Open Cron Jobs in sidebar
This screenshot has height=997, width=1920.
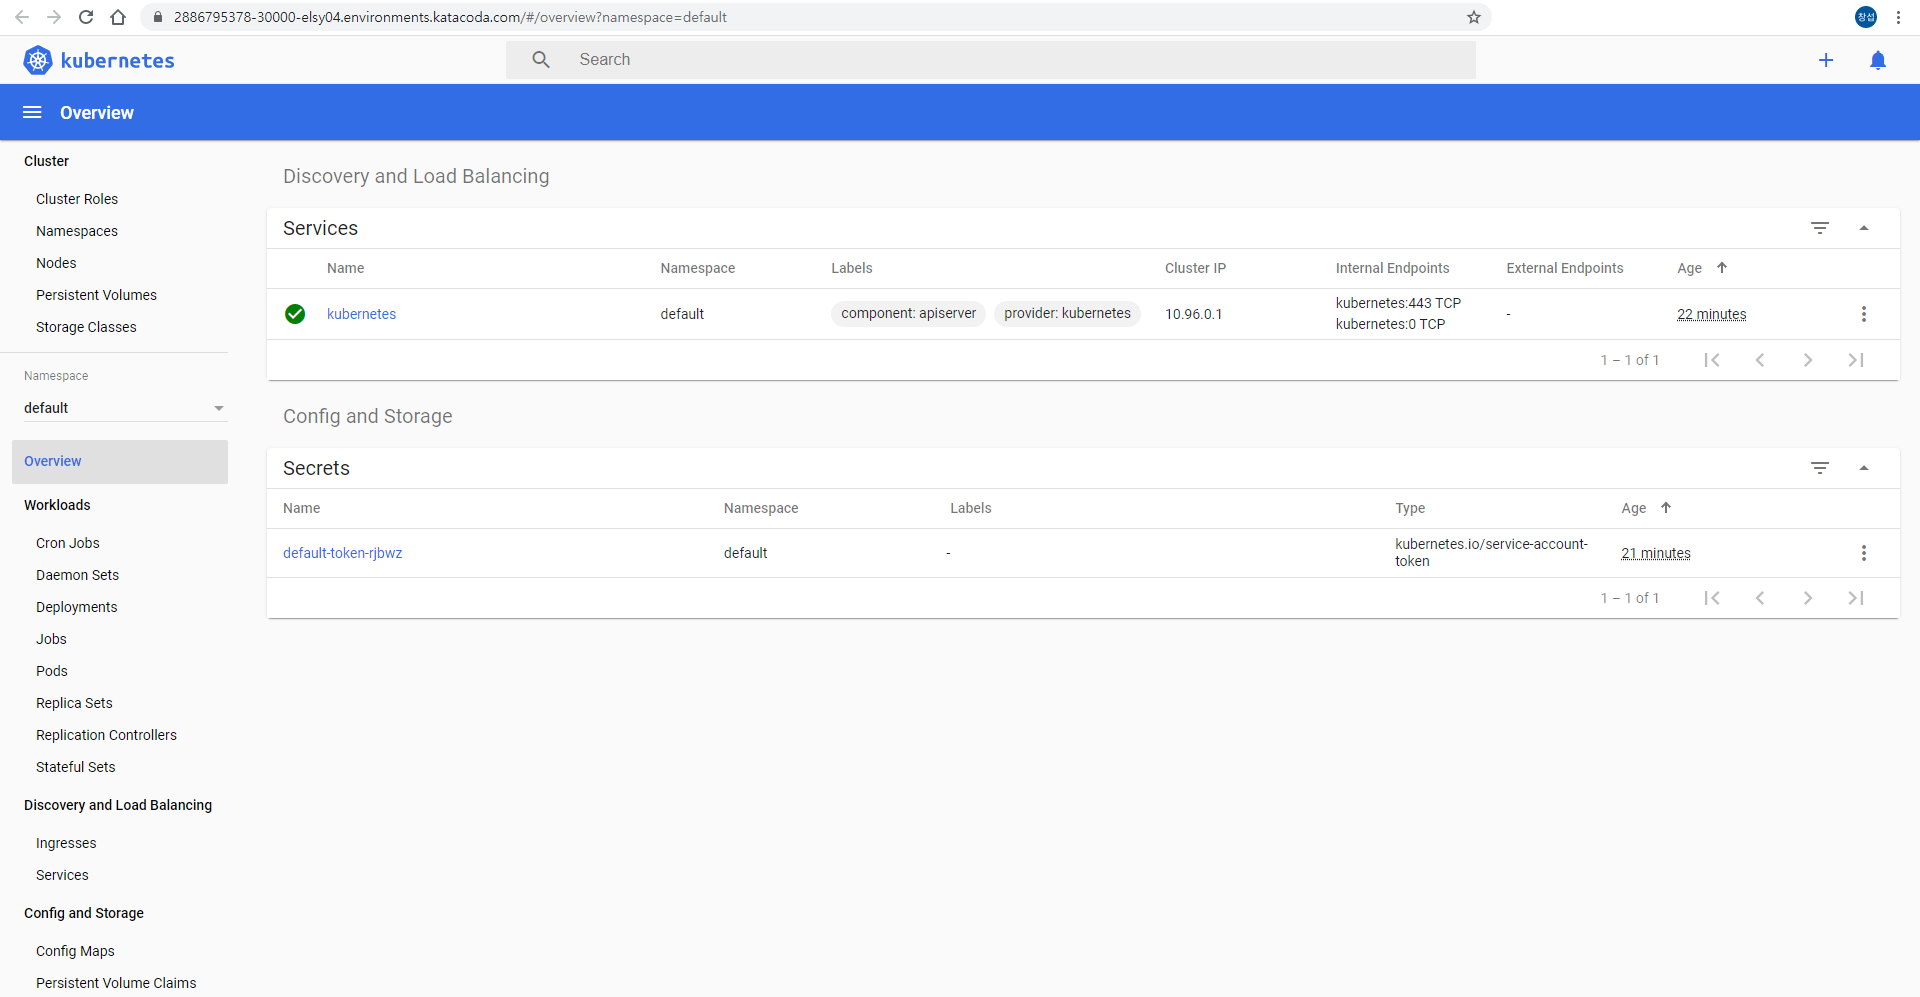coord(68,543)
